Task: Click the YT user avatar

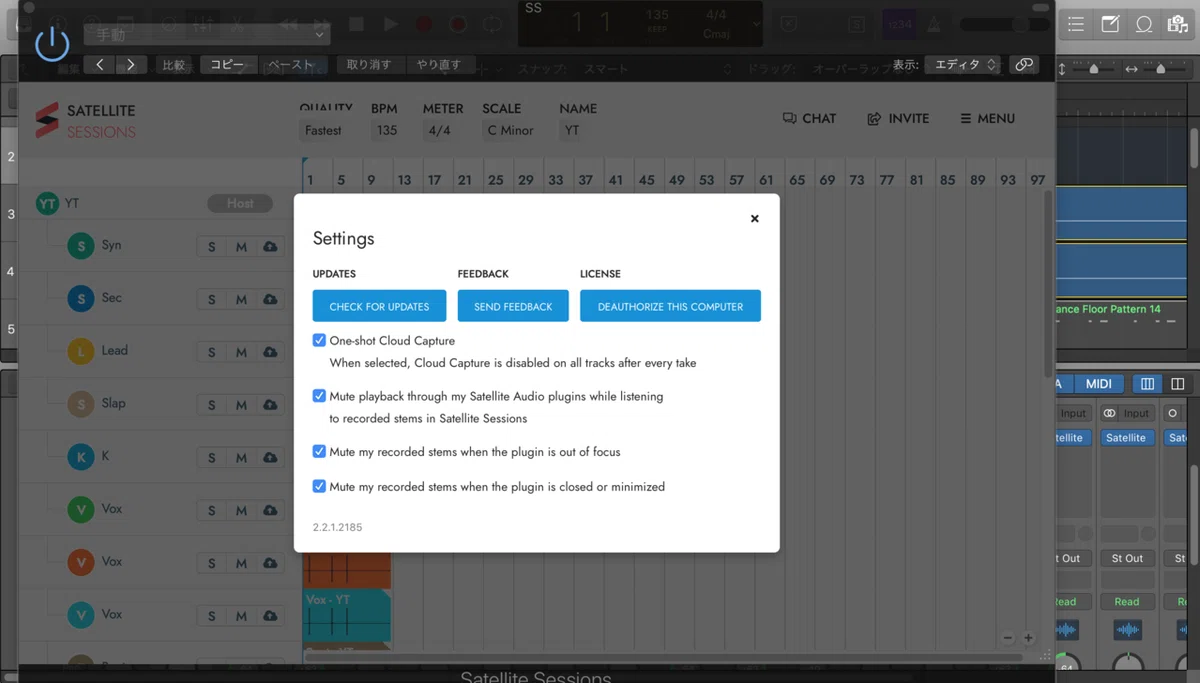Action: [47, 204]
